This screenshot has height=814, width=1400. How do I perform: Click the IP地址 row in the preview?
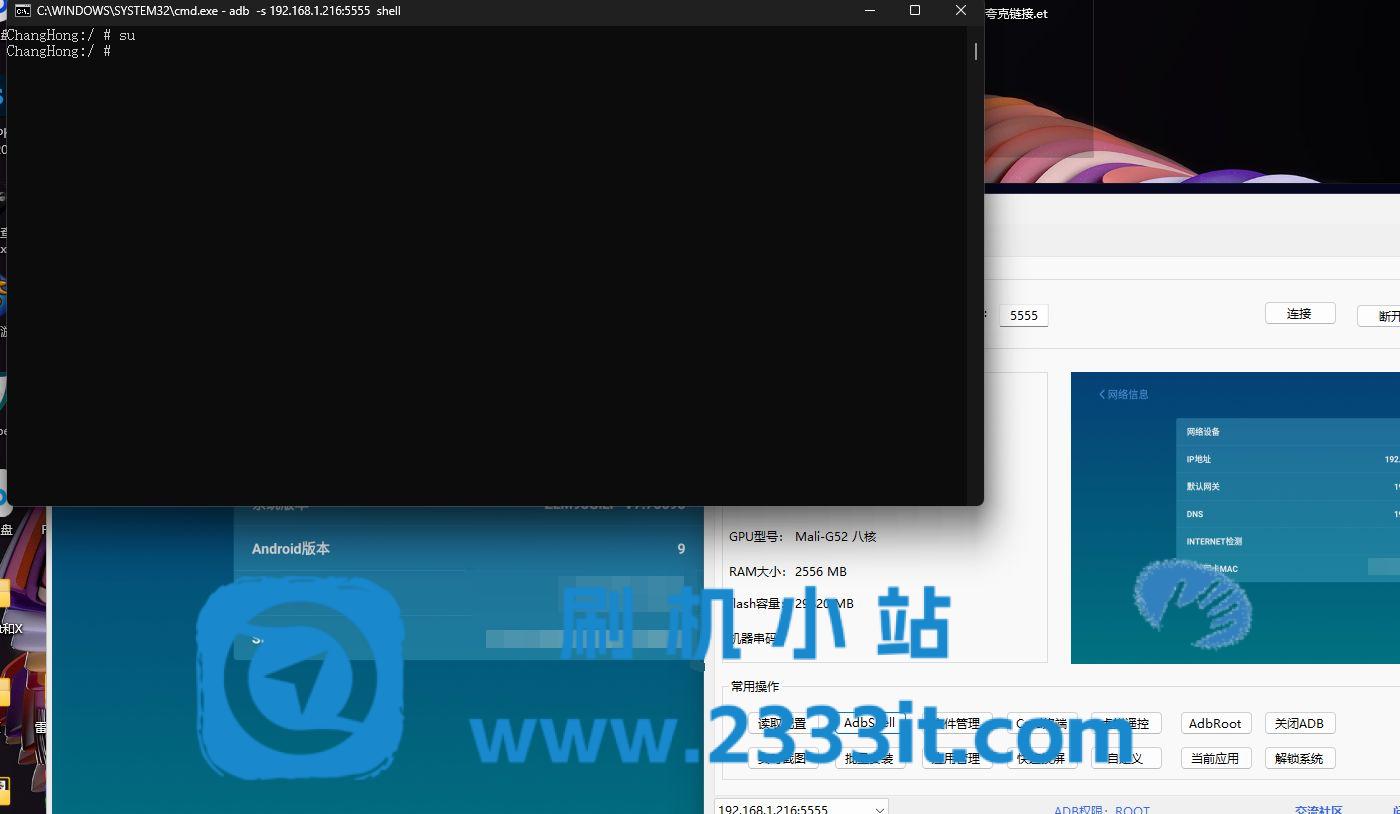(x=1288, y=459)
